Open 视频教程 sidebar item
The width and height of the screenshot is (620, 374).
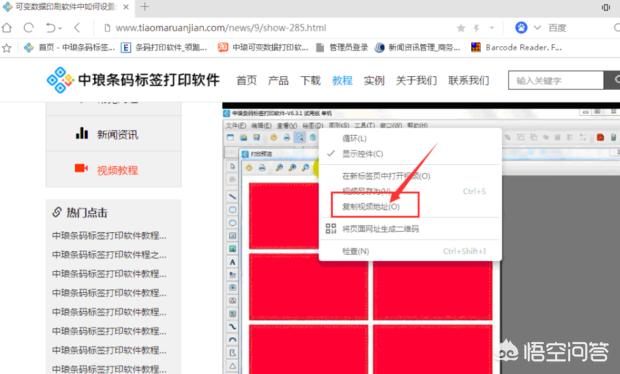coord(113,170)
